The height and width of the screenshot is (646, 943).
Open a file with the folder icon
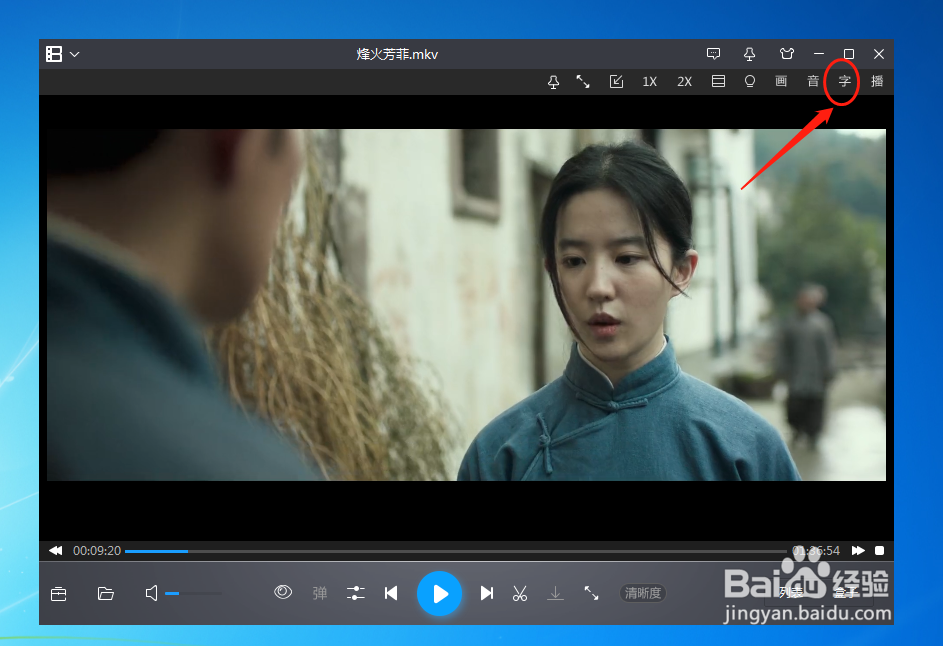106,594
